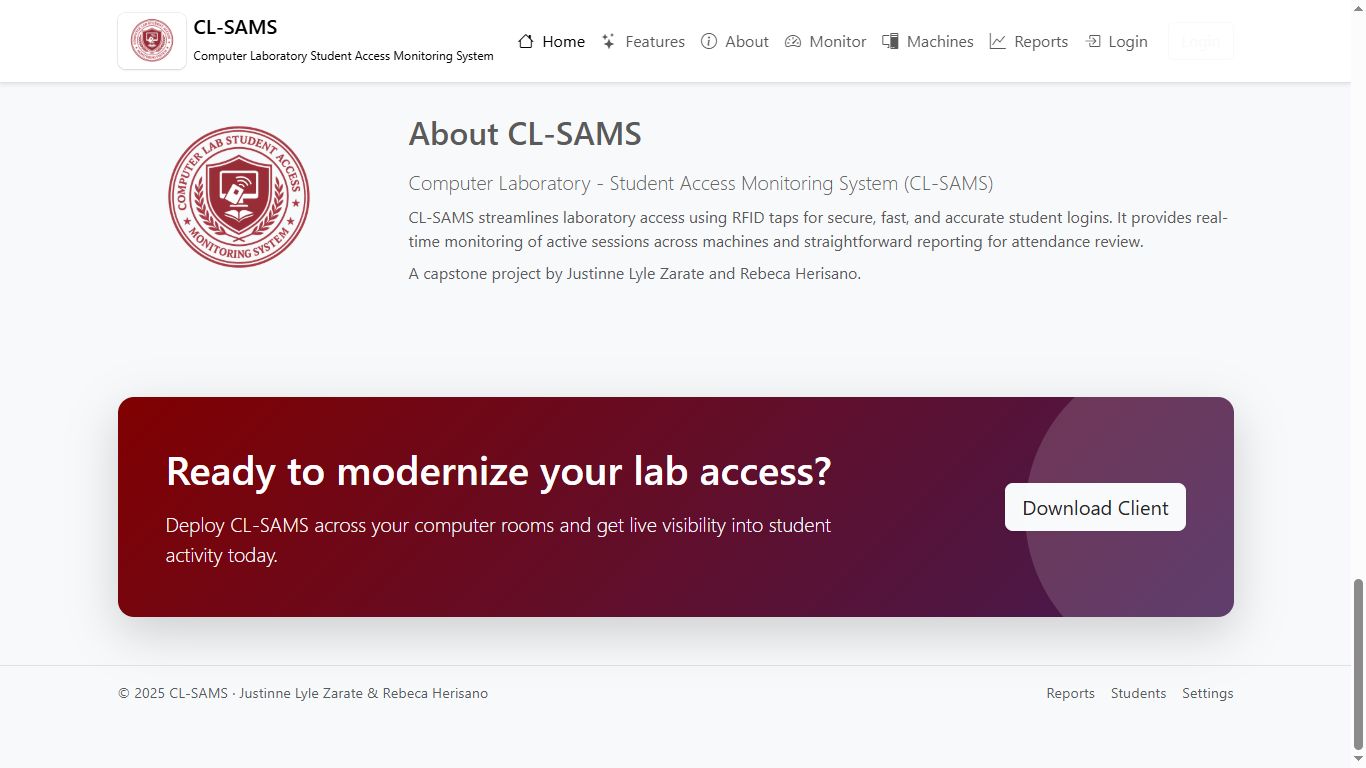This screenshot has width=1366, height=768.
Task: Go to the Monitor nav label
Action: pos(838,42)
